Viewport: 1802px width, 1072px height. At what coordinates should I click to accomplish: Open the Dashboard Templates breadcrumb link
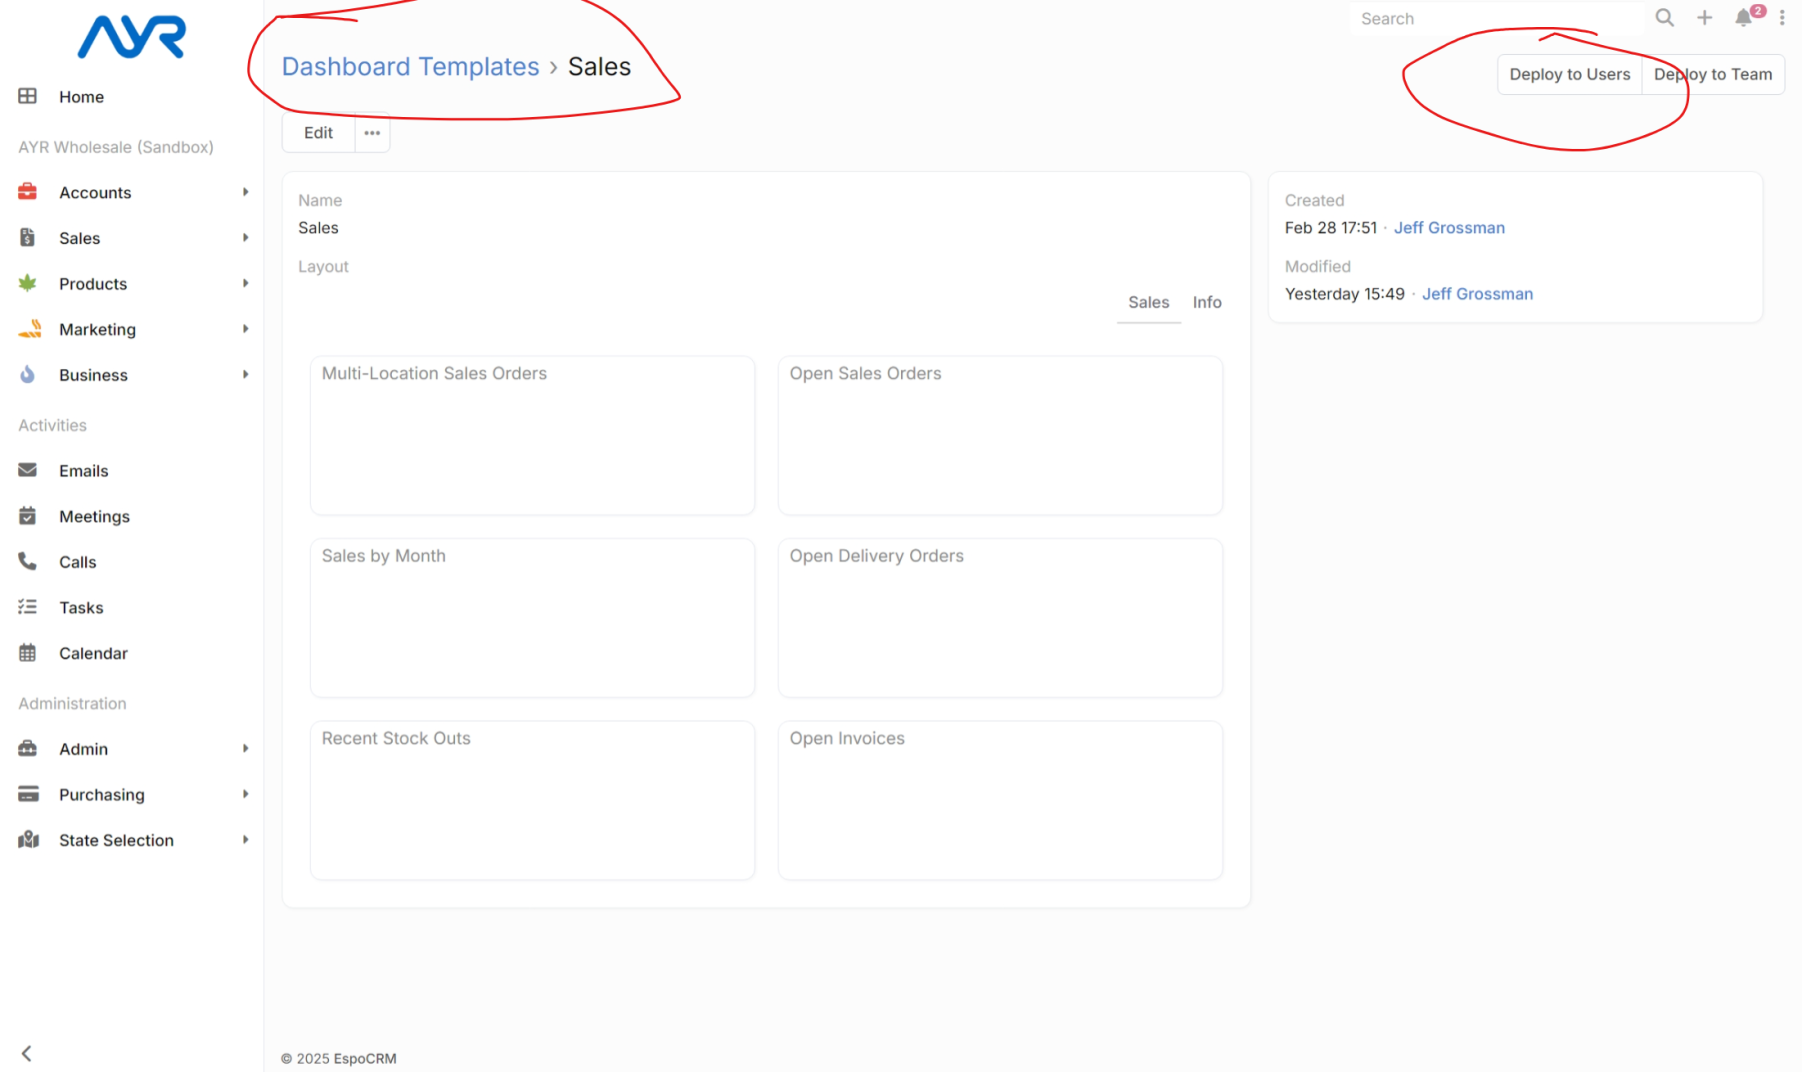[x=410, y=67]
